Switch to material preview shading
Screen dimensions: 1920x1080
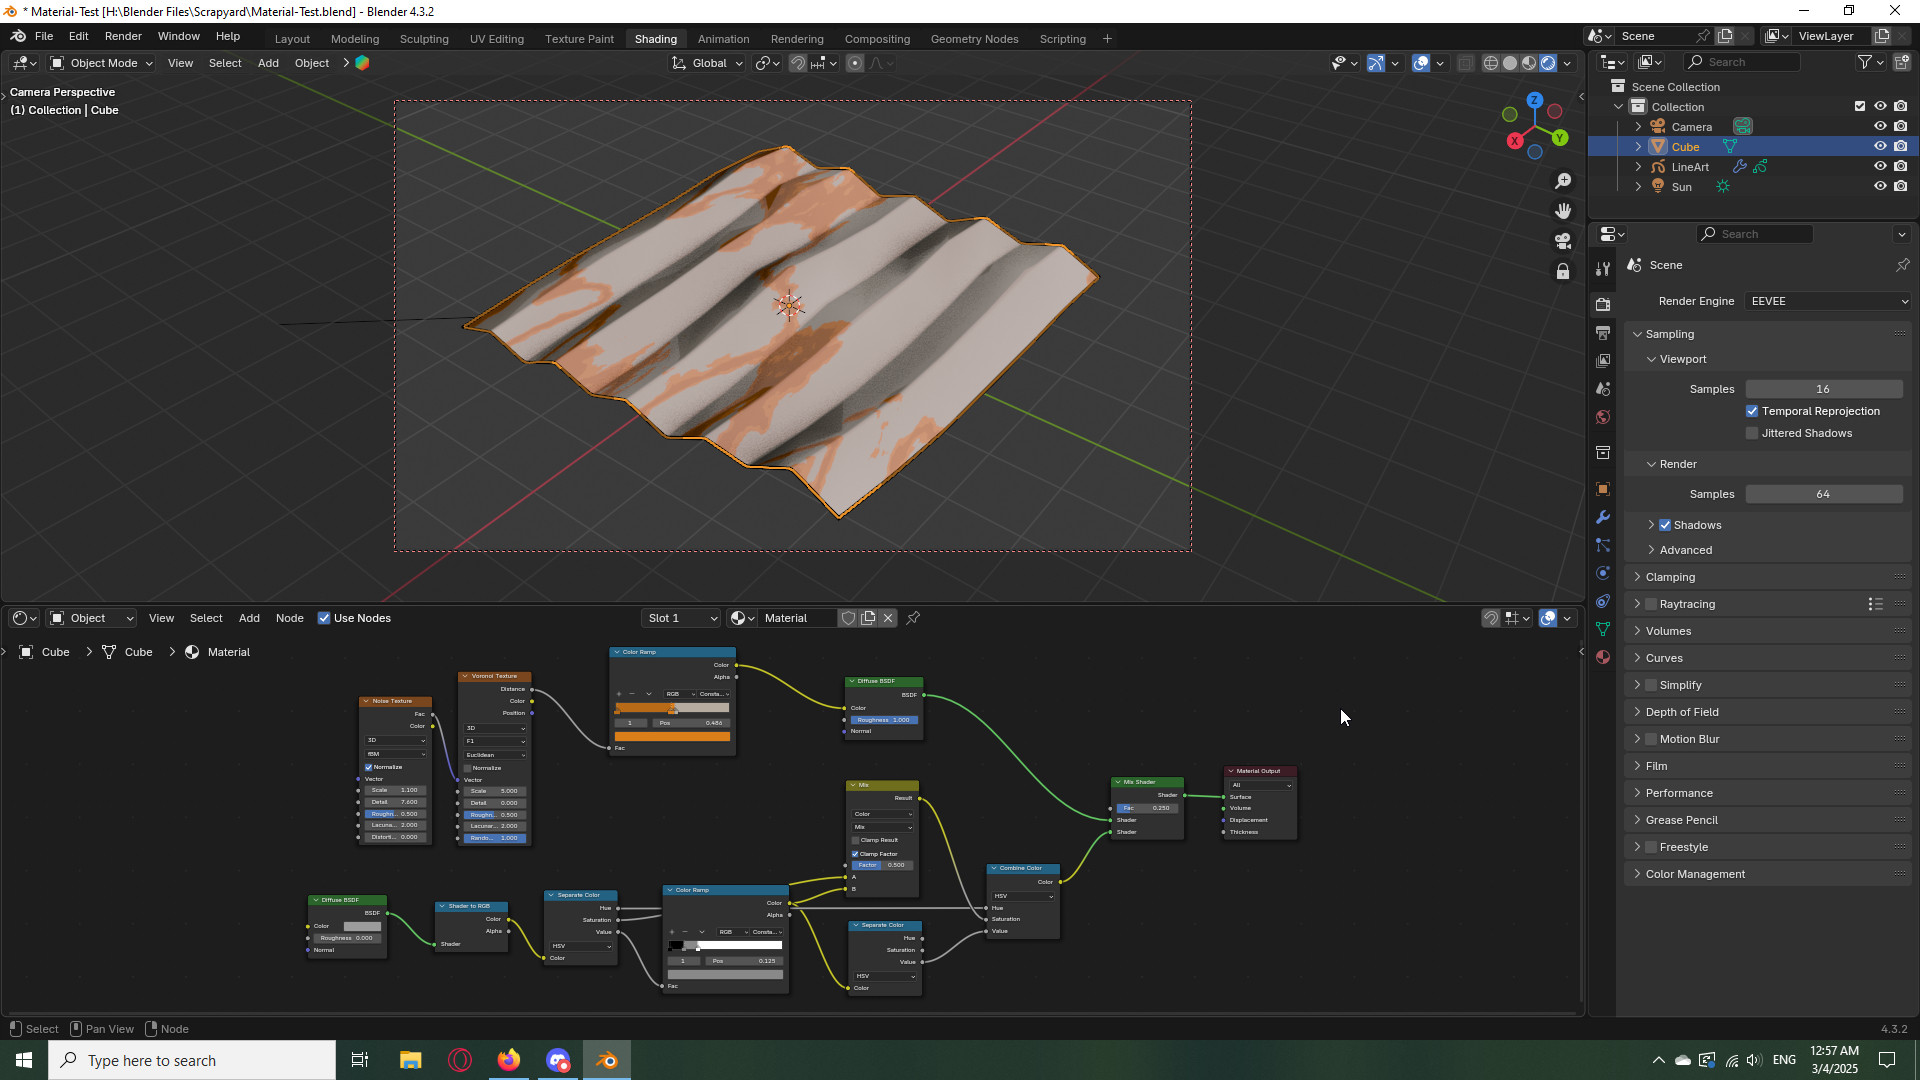click(1529, 63)
